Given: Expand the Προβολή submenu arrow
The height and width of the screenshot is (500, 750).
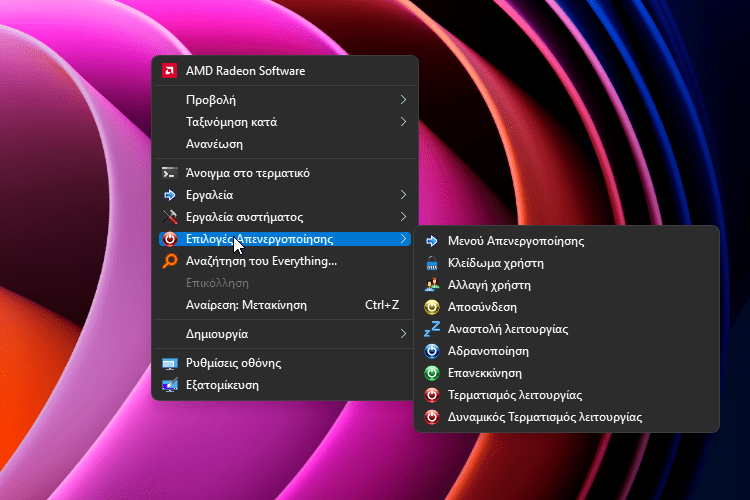Looking at the screenshot, I should pos(403,100).
